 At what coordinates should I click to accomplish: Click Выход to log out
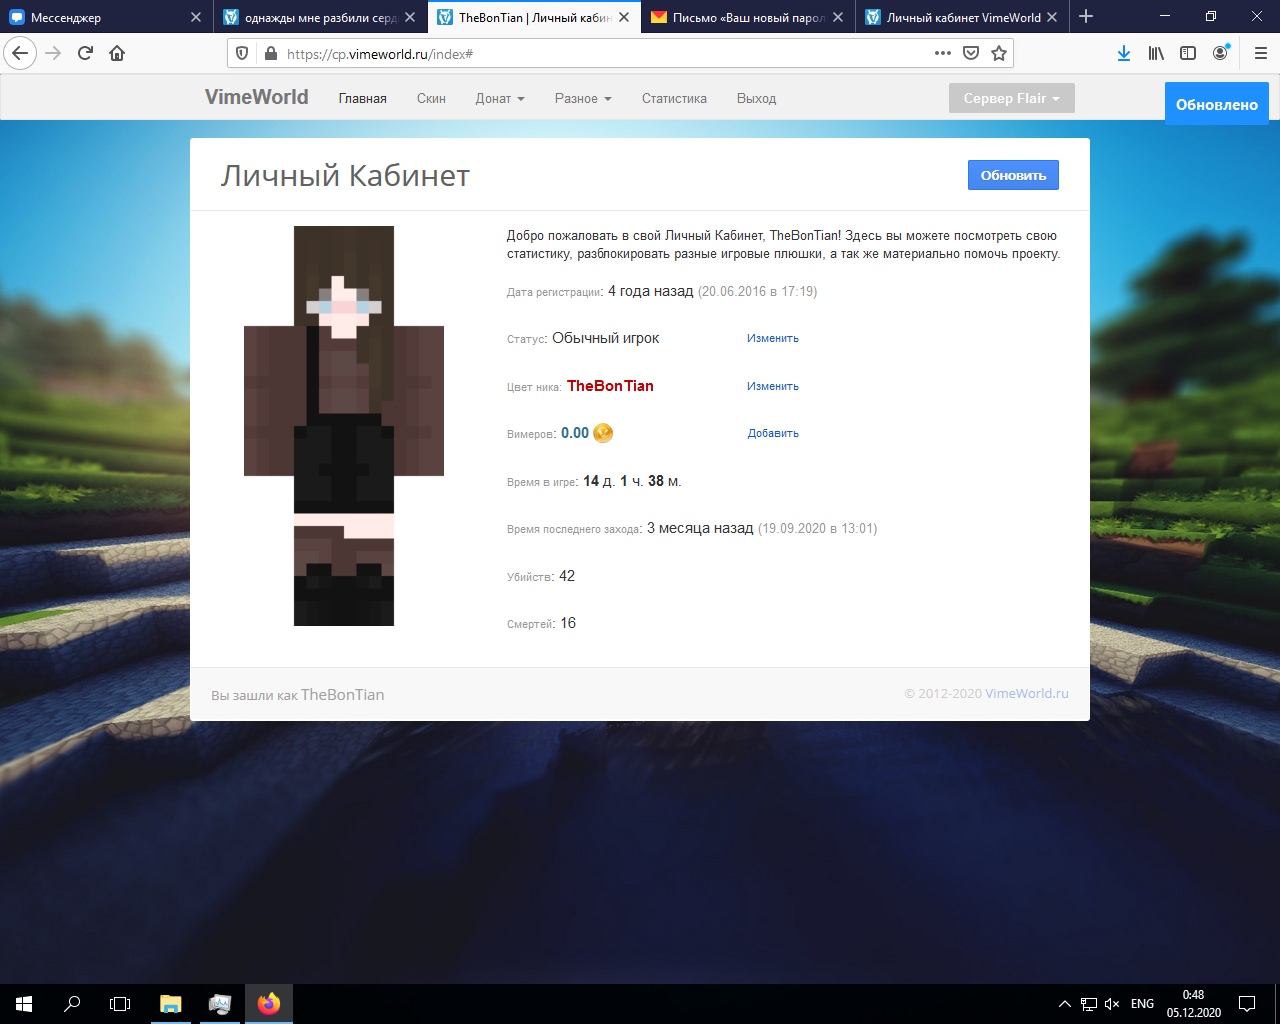pyautogui.click(x=756, y=98)
